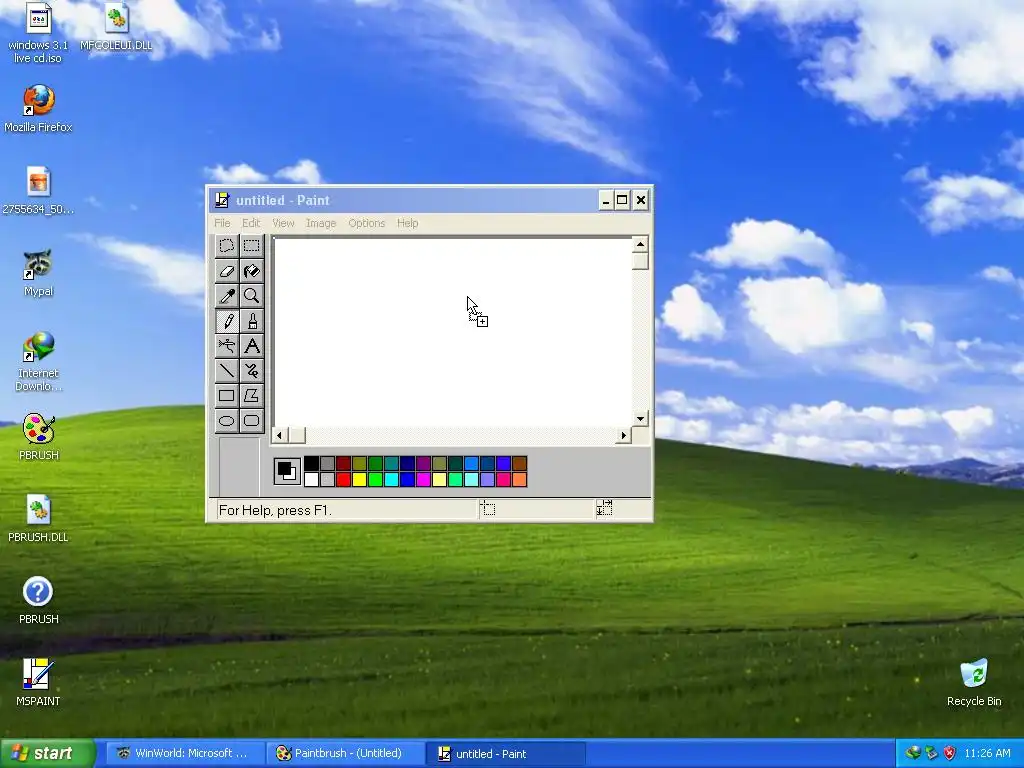The width and height of the screenshot is (1024, 768).
Task: Pick the bright cyan palette color
Action: pyautogui.click(x=391, y=479)
